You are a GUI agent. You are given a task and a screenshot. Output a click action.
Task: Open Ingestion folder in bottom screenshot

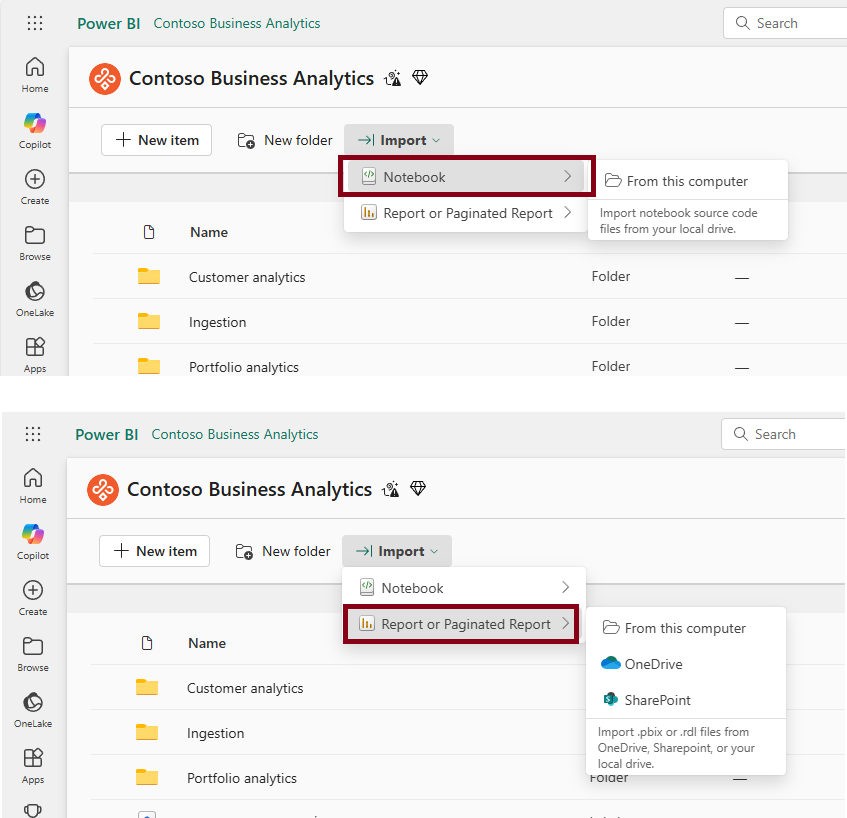pos(216,733)
